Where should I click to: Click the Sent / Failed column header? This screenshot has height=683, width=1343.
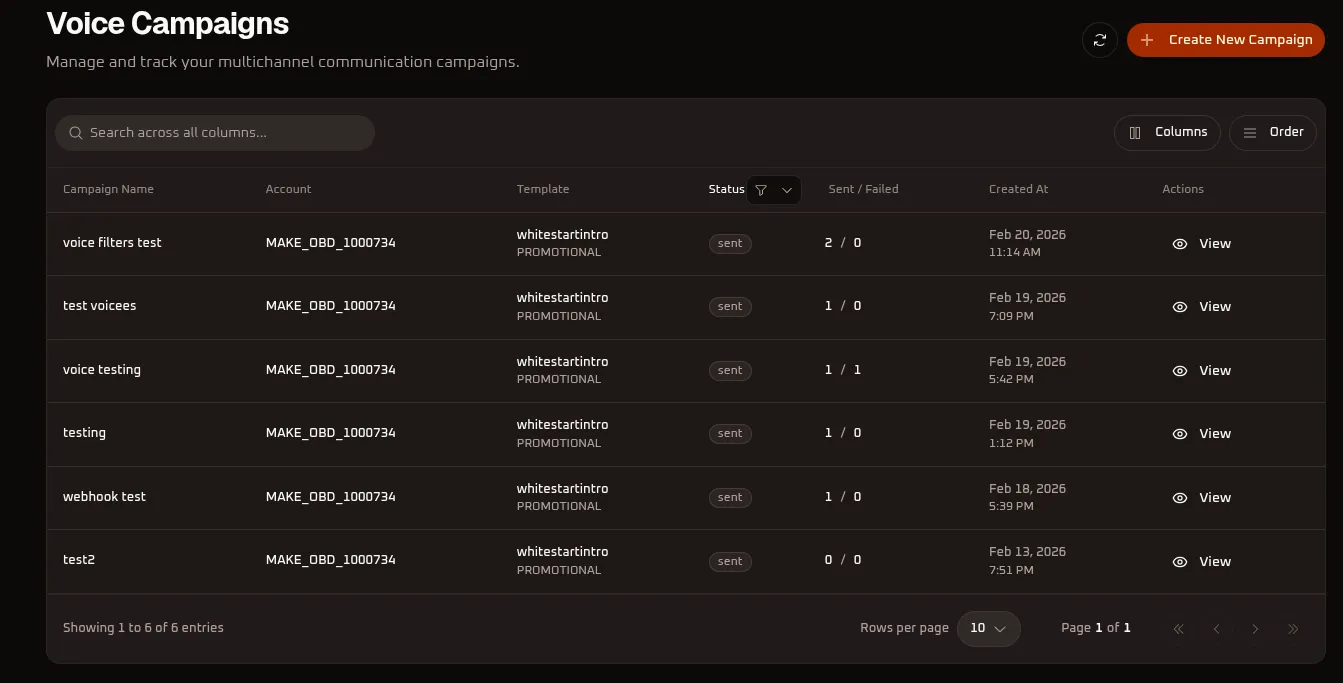[864, 189]
